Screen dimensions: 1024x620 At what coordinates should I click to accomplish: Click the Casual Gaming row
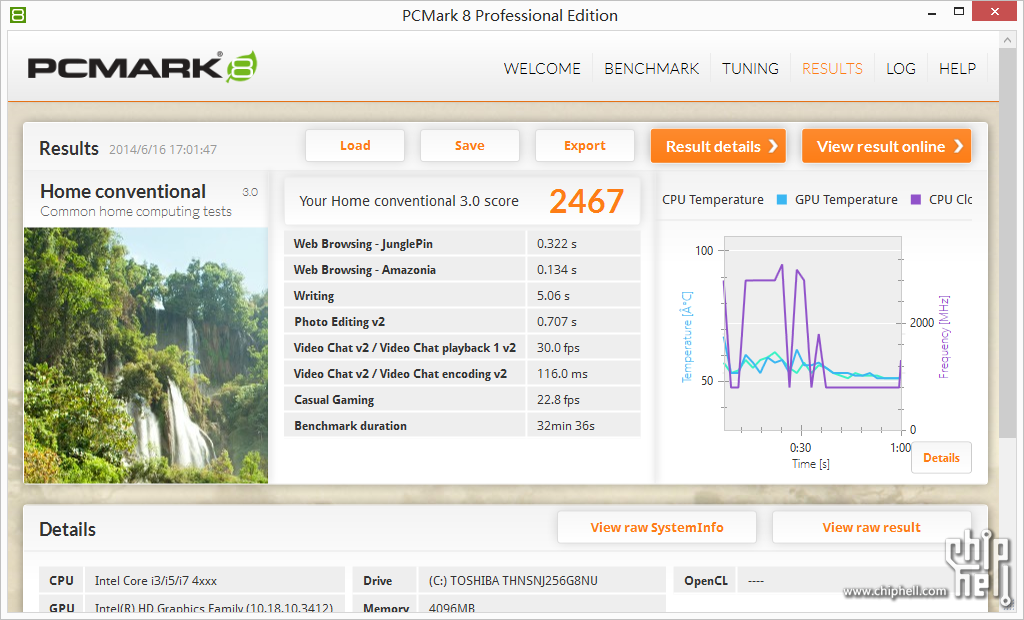462,400
